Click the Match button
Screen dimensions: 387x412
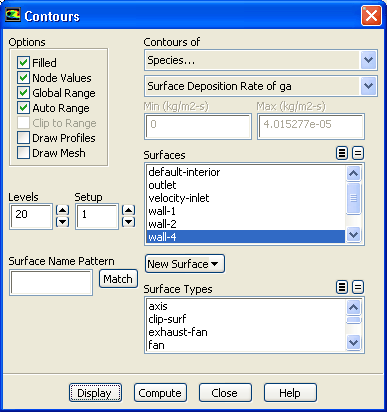click(x=118, y=279)
